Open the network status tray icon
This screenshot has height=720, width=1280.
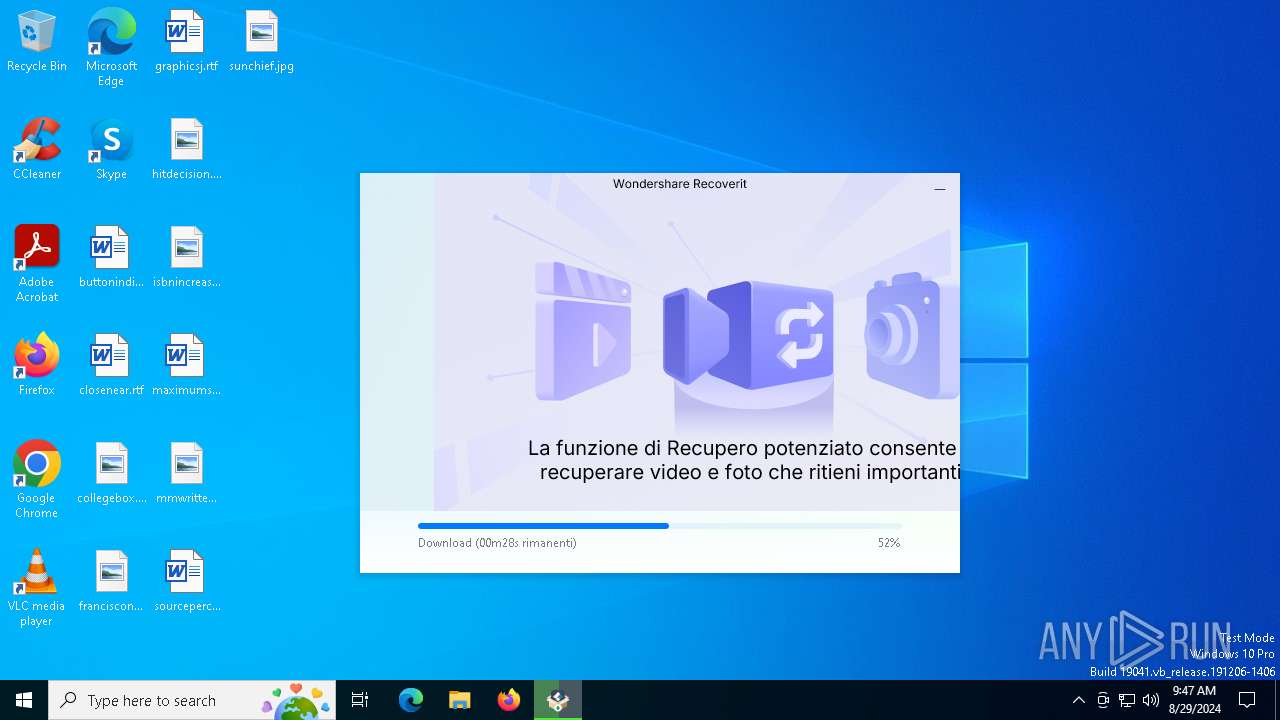tap(1127, 700)
